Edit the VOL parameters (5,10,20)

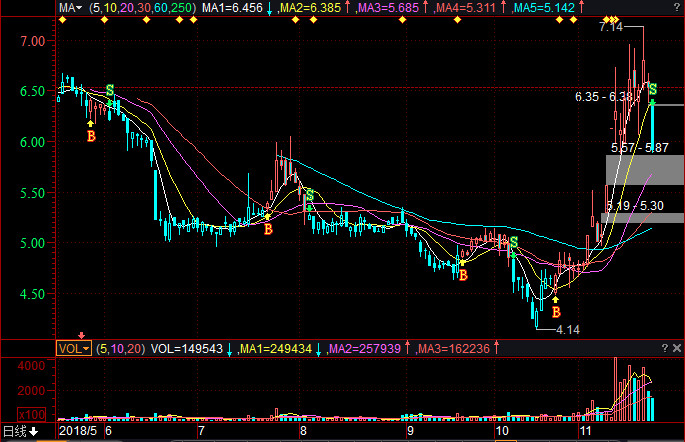click(121, 349)
